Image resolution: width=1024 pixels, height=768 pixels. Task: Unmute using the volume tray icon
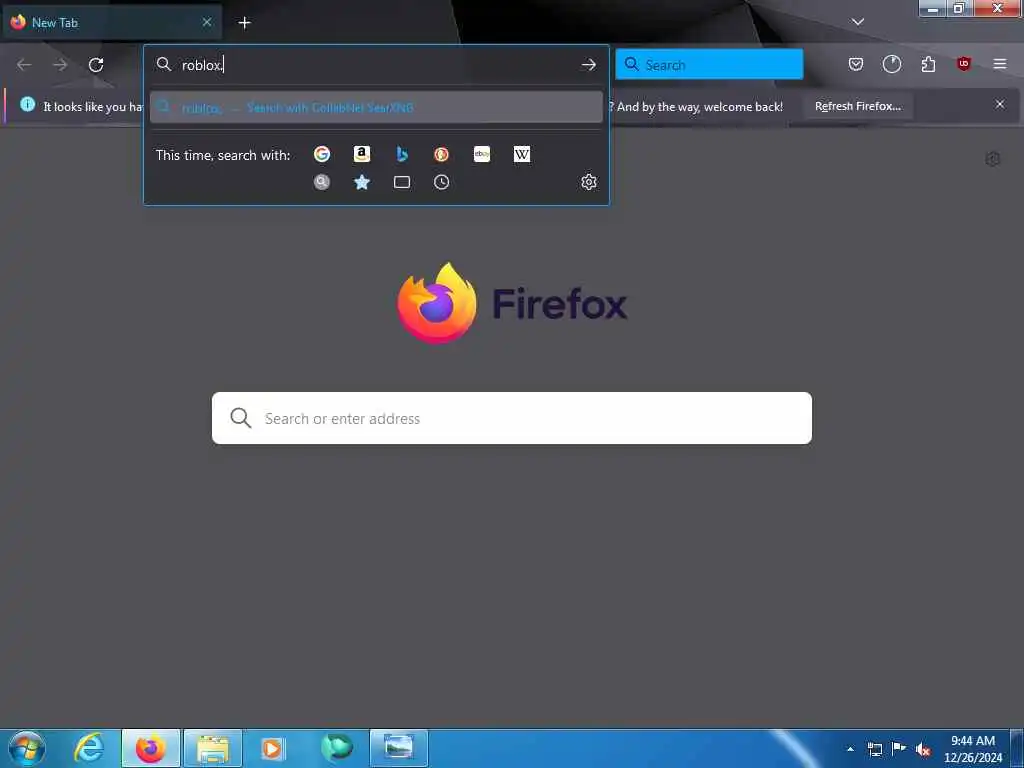click(923, 749)
